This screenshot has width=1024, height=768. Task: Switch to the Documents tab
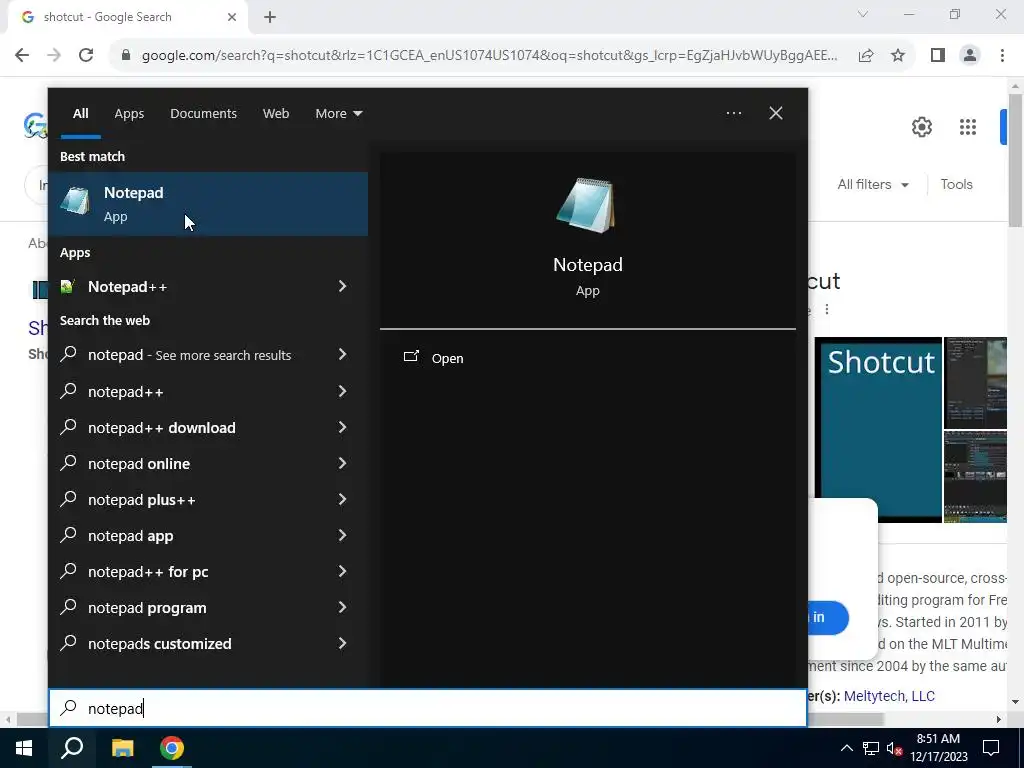(203, 114)
